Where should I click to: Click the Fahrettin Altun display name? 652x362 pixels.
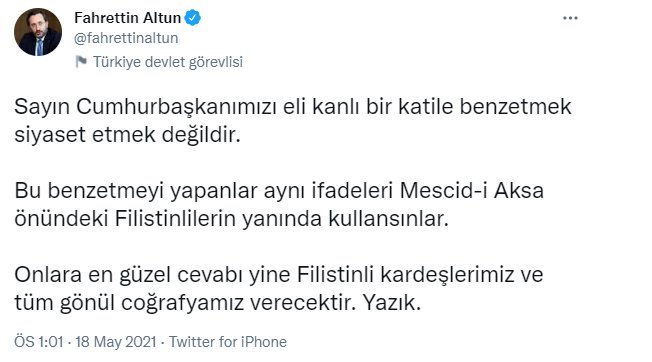point(127,18)
